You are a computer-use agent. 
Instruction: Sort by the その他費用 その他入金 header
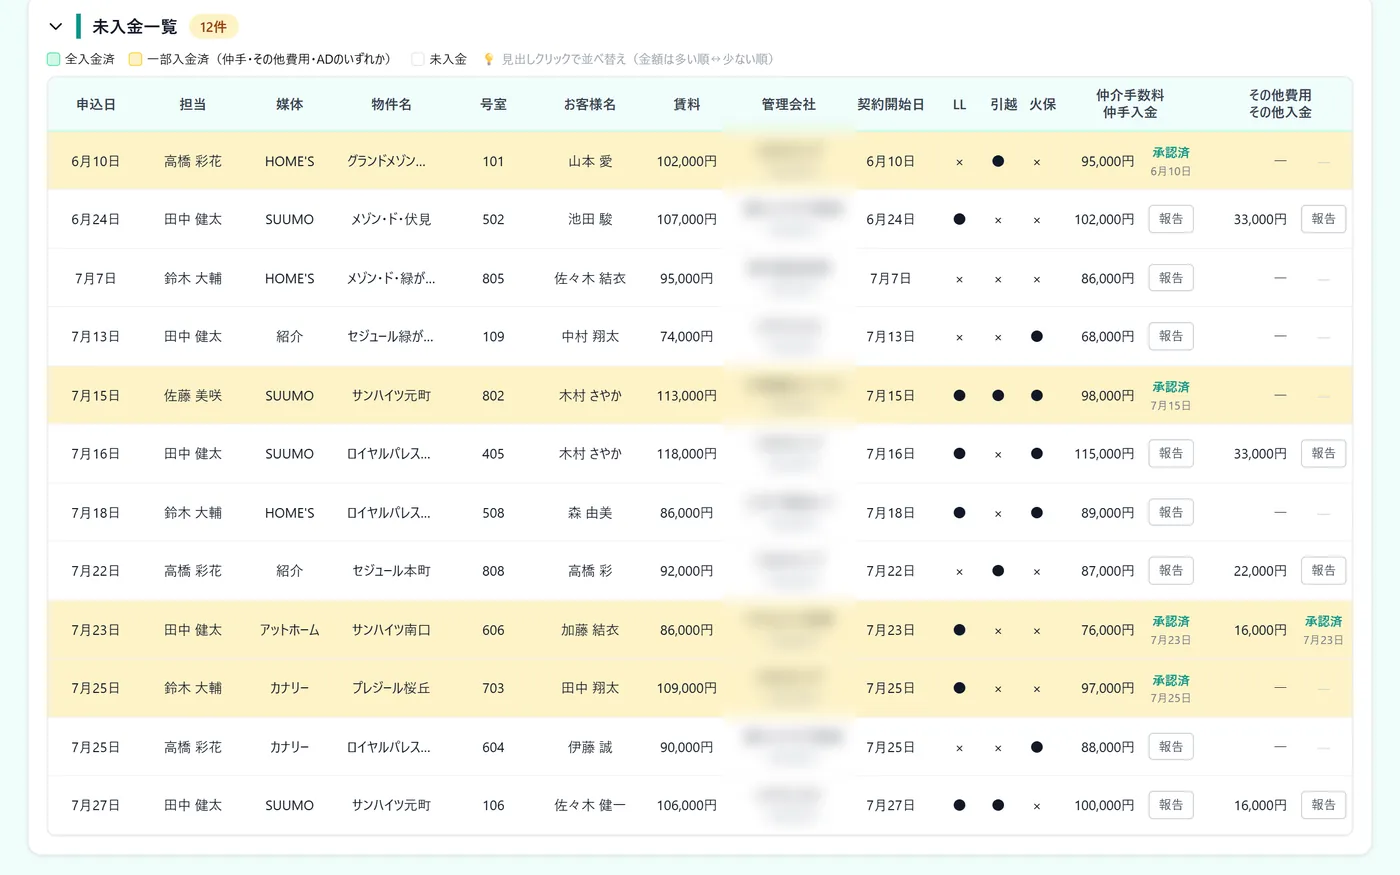click(x=1280, y=104)
